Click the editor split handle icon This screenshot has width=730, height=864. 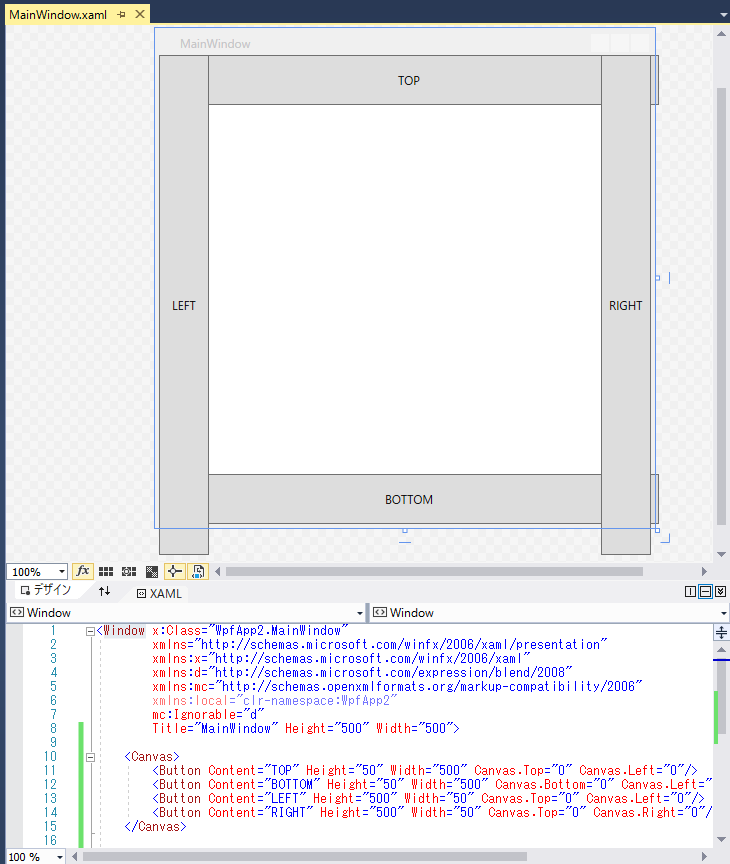(721, 632)
